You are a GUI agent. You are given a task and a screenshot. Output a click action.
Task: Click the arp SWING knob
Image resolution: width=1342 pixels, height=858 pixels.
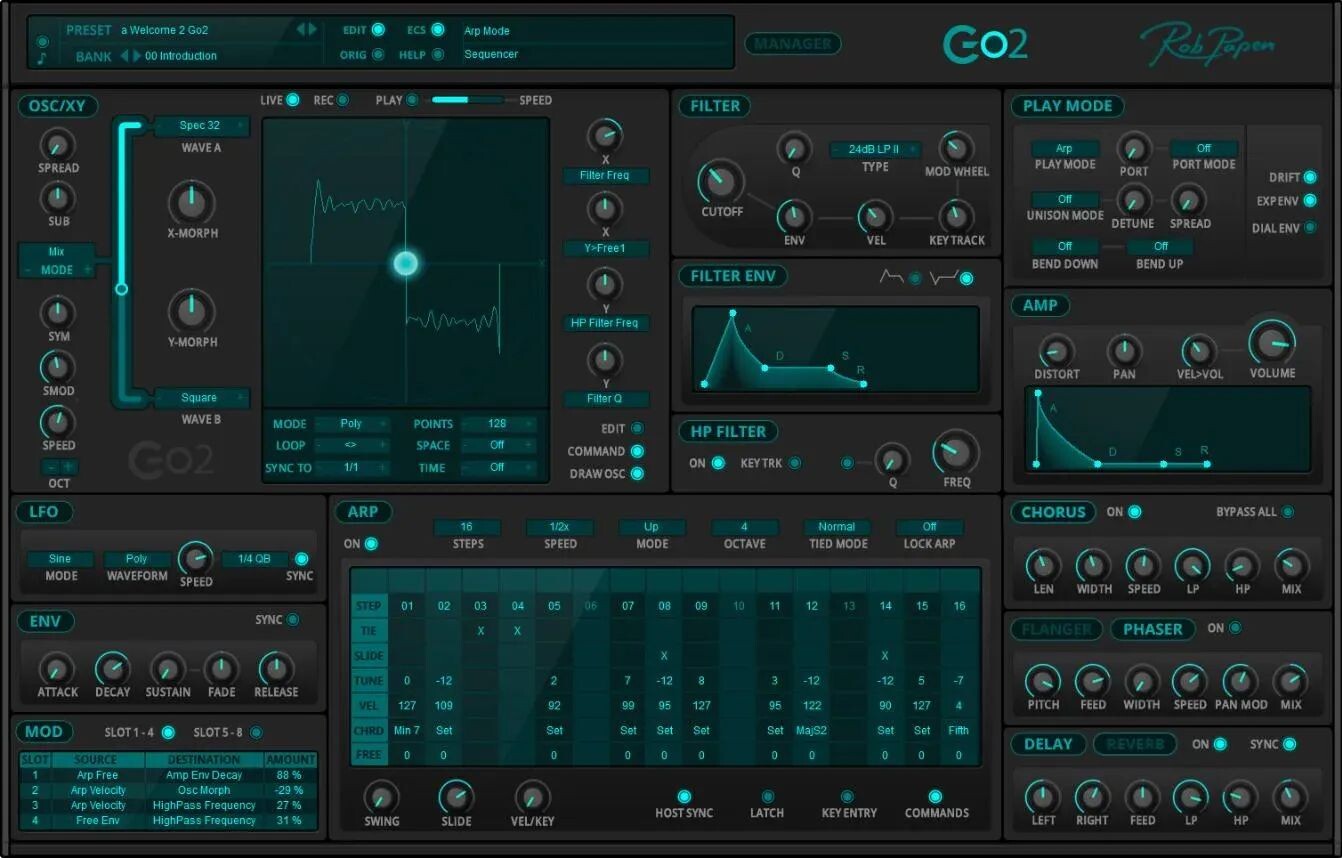[x=381, y=797]
